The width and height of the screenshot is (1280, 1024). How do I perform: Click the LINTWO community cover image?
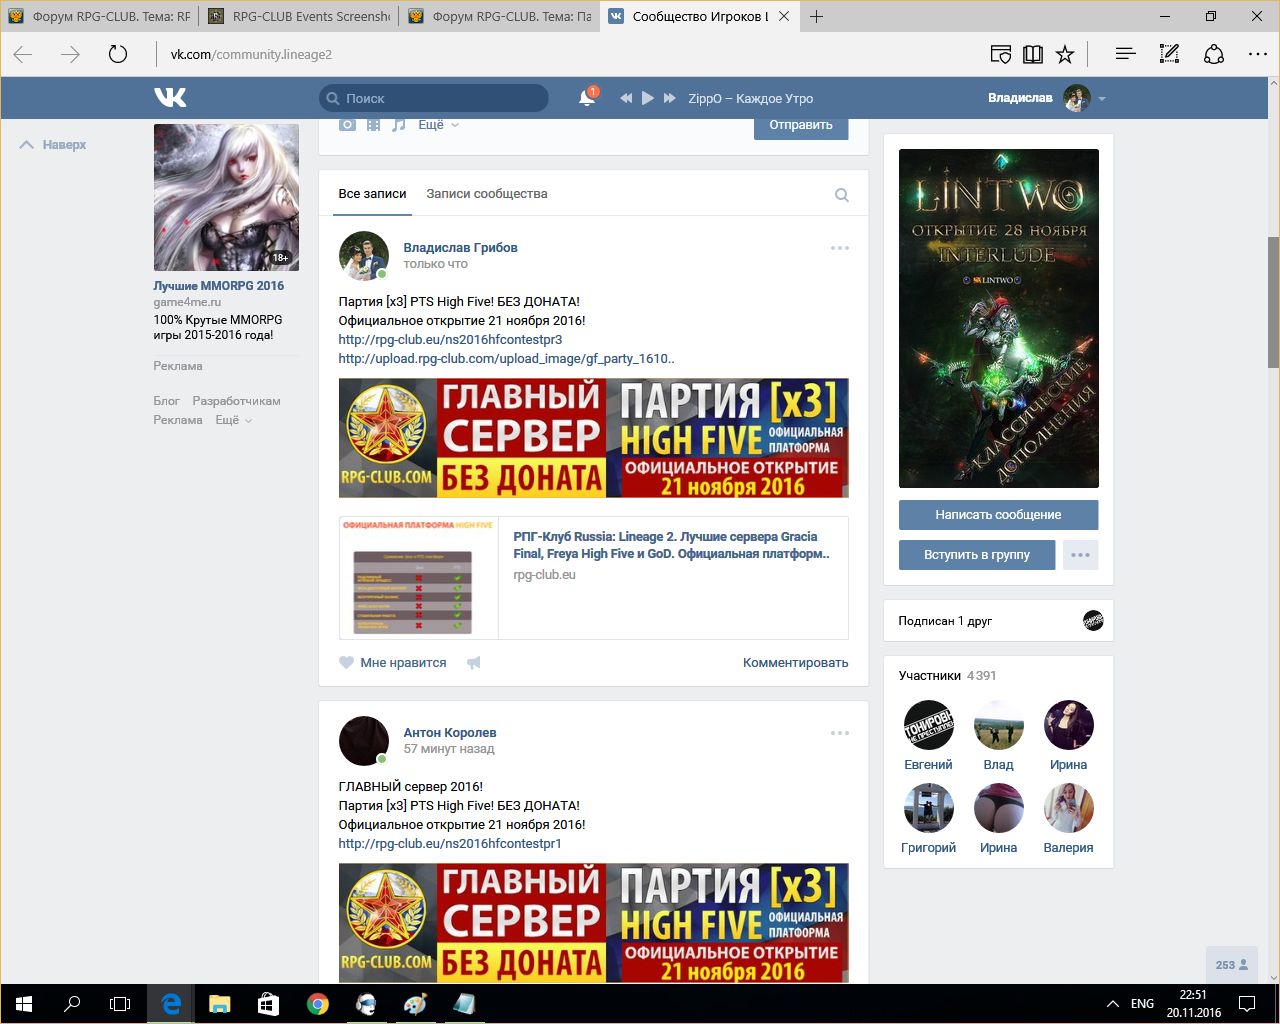[x=998, y=318]
